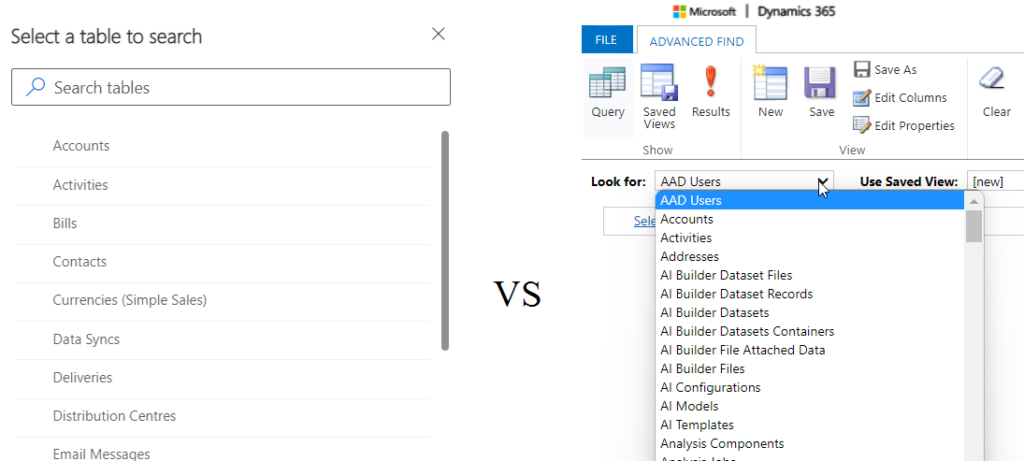This screenshot has width=1024, height=461.
Task: Switch to the ADVANCED FIND tab
Action: (696, 41)
